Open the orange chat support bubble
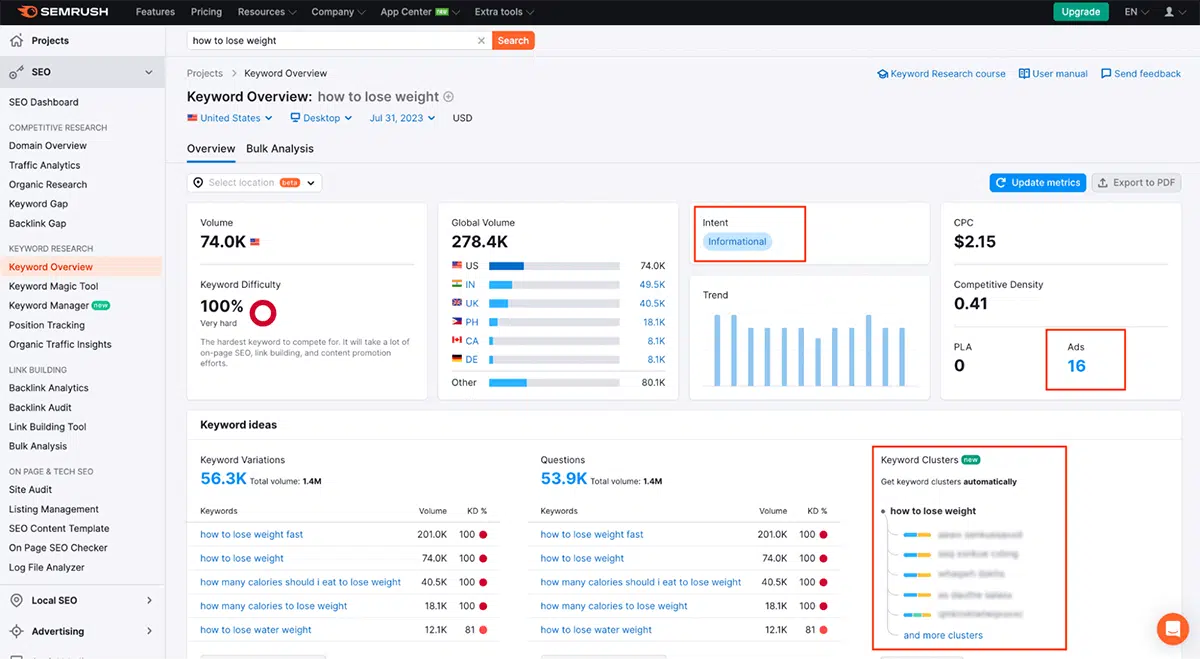This screenshot has height=659, width=1200. 1172,628
